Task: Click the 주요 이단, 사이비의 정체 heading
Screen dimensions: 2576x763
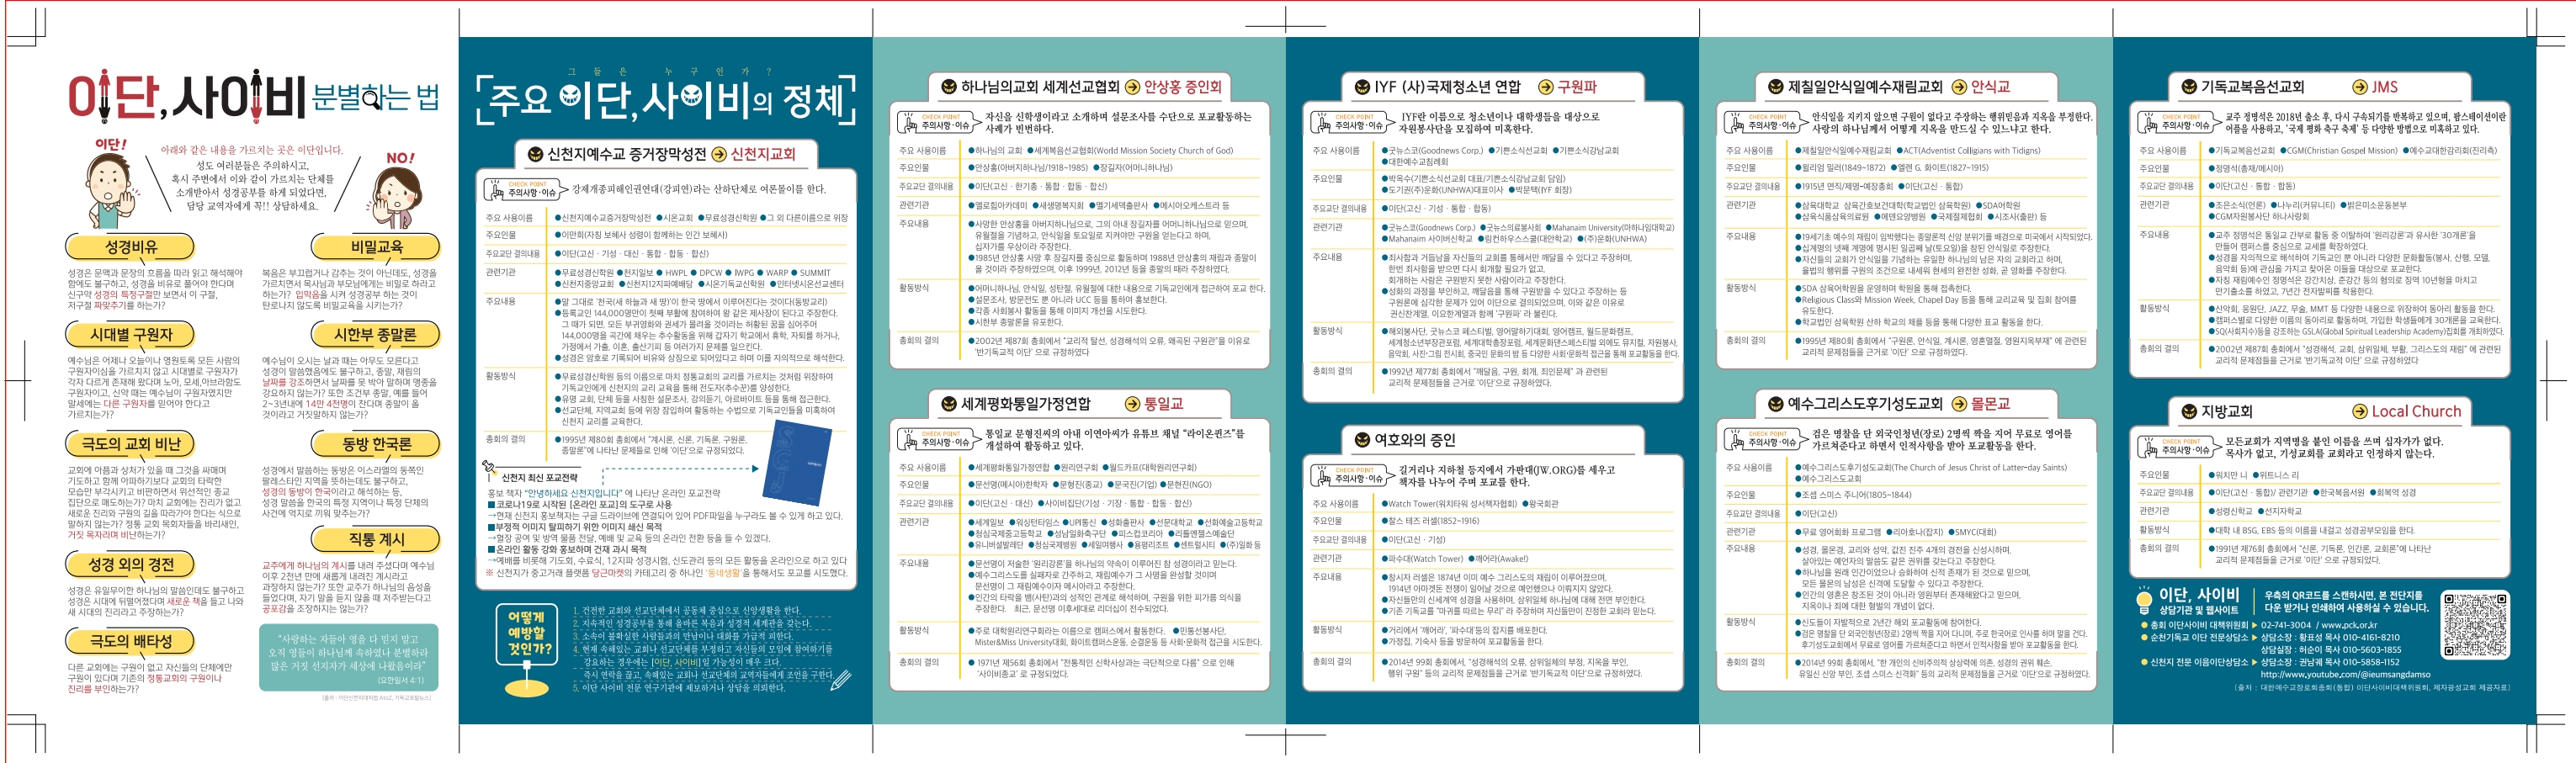Action: [x=665, y=100]
